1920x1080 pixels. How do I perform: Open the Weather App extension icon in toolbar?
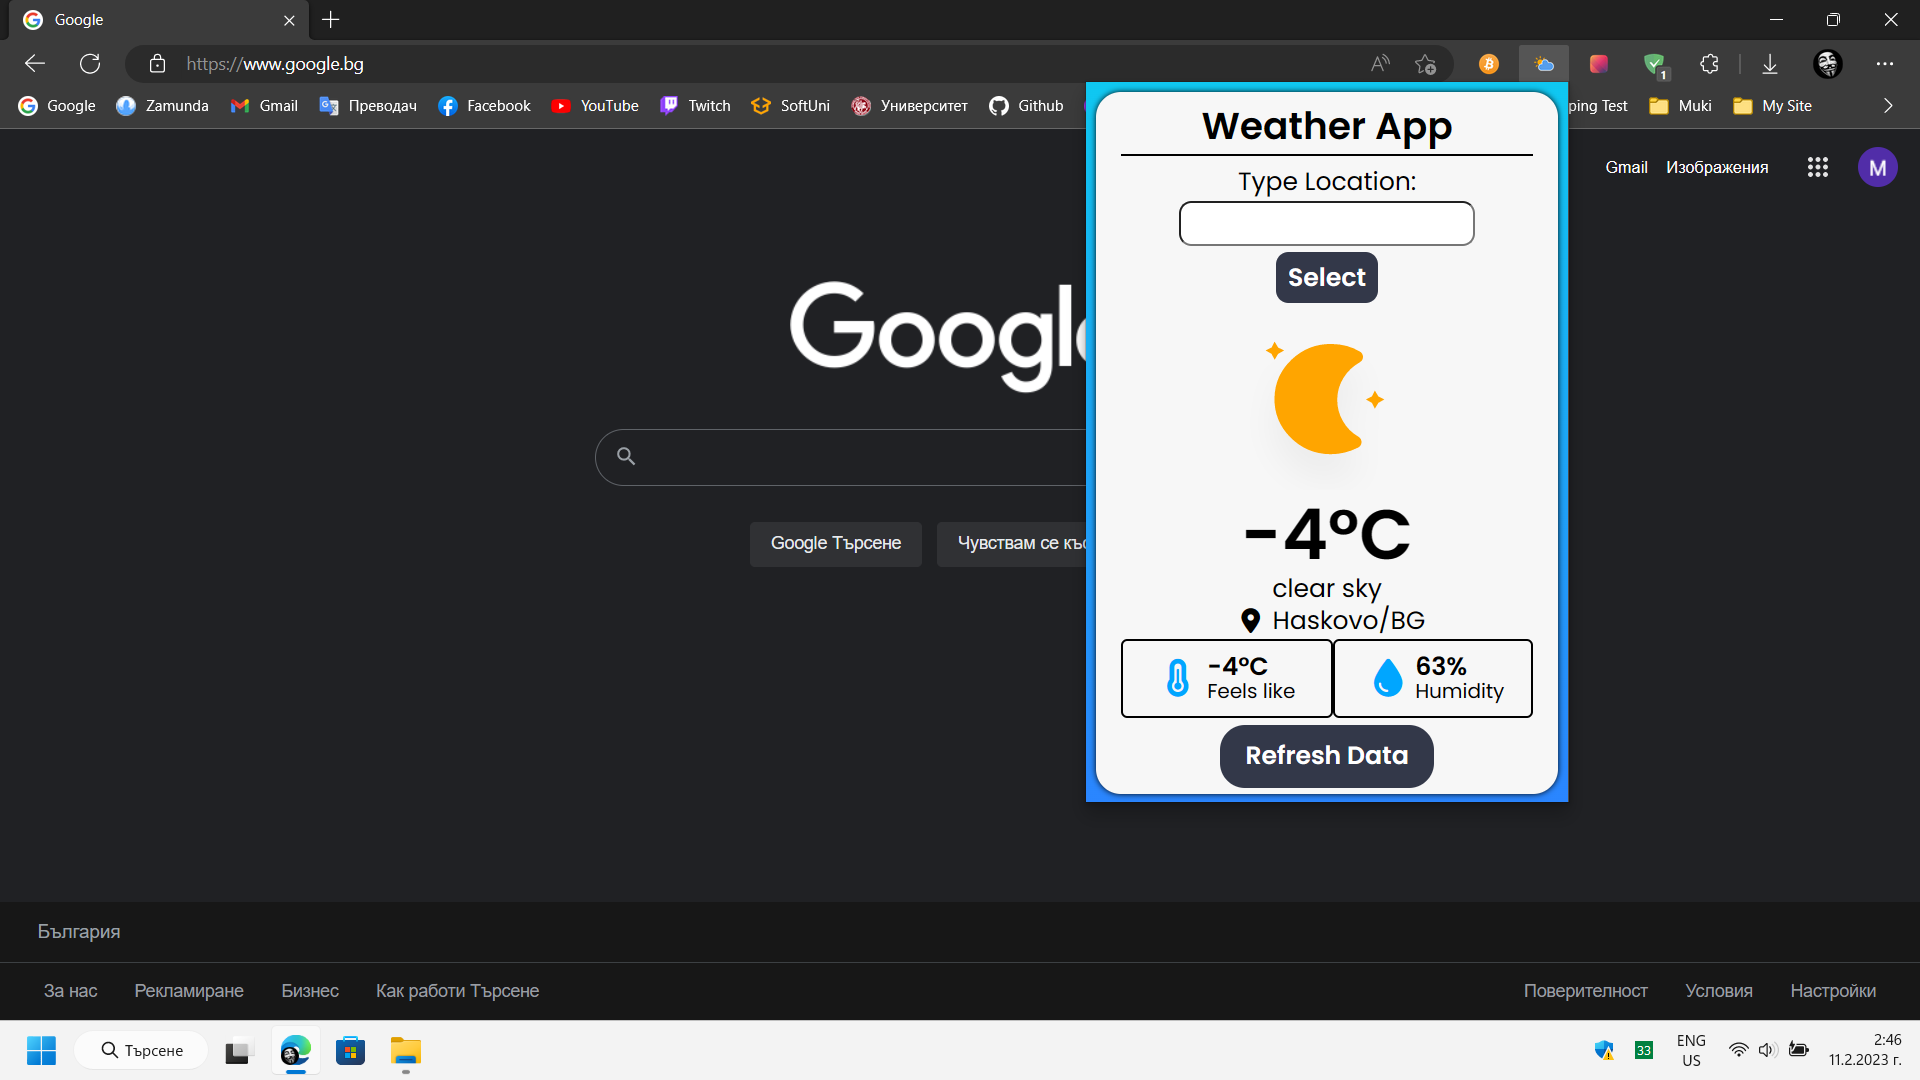1544,63
